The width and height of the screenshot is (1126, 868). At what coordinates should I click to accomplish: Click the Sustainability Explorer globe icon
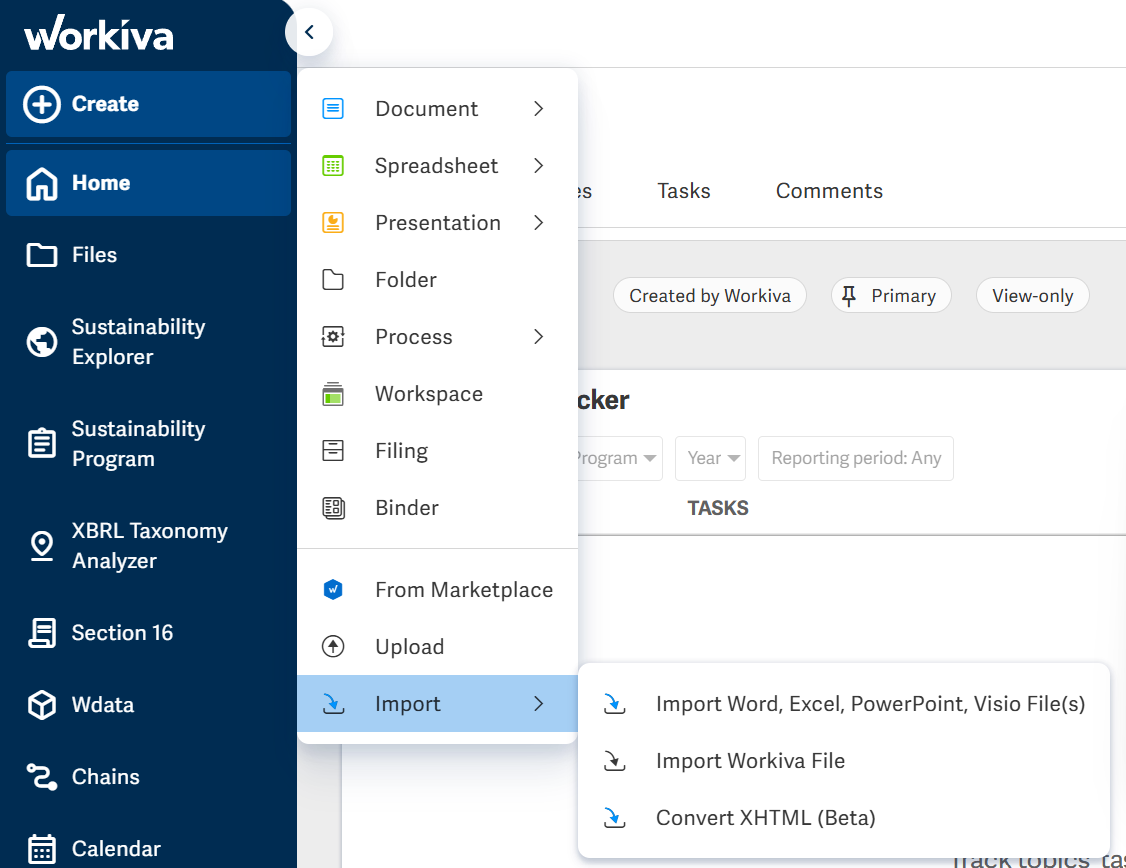click(x=42, y=342)
